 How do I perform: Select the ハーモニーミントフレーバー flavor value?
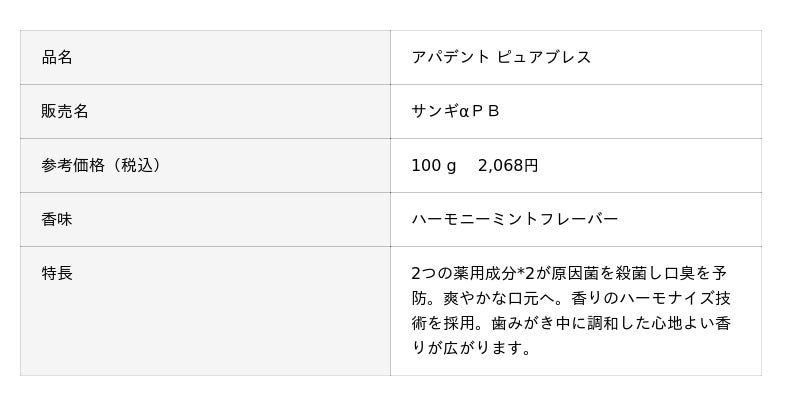[515, 219]
